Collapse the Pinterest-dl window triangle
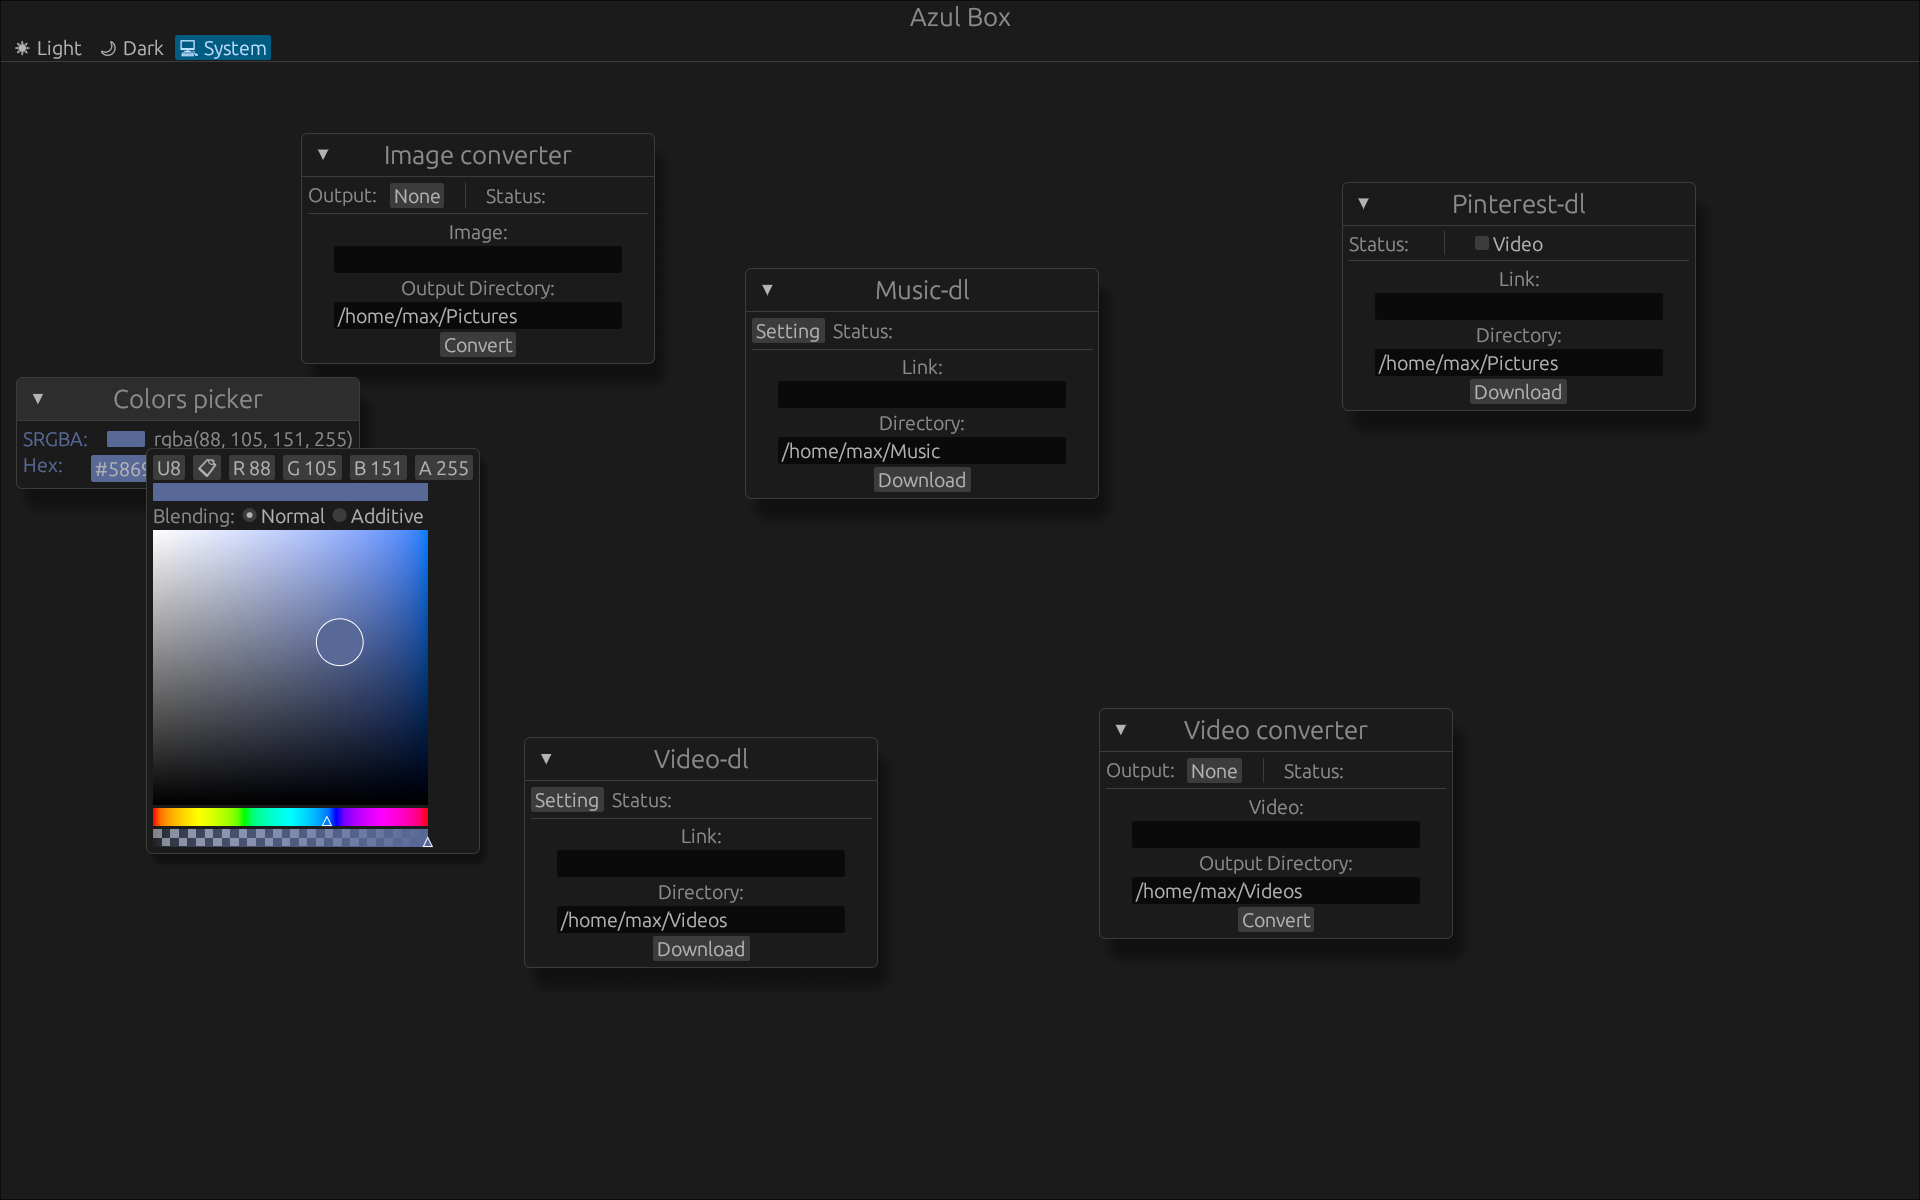 (x=1363, y=204)
